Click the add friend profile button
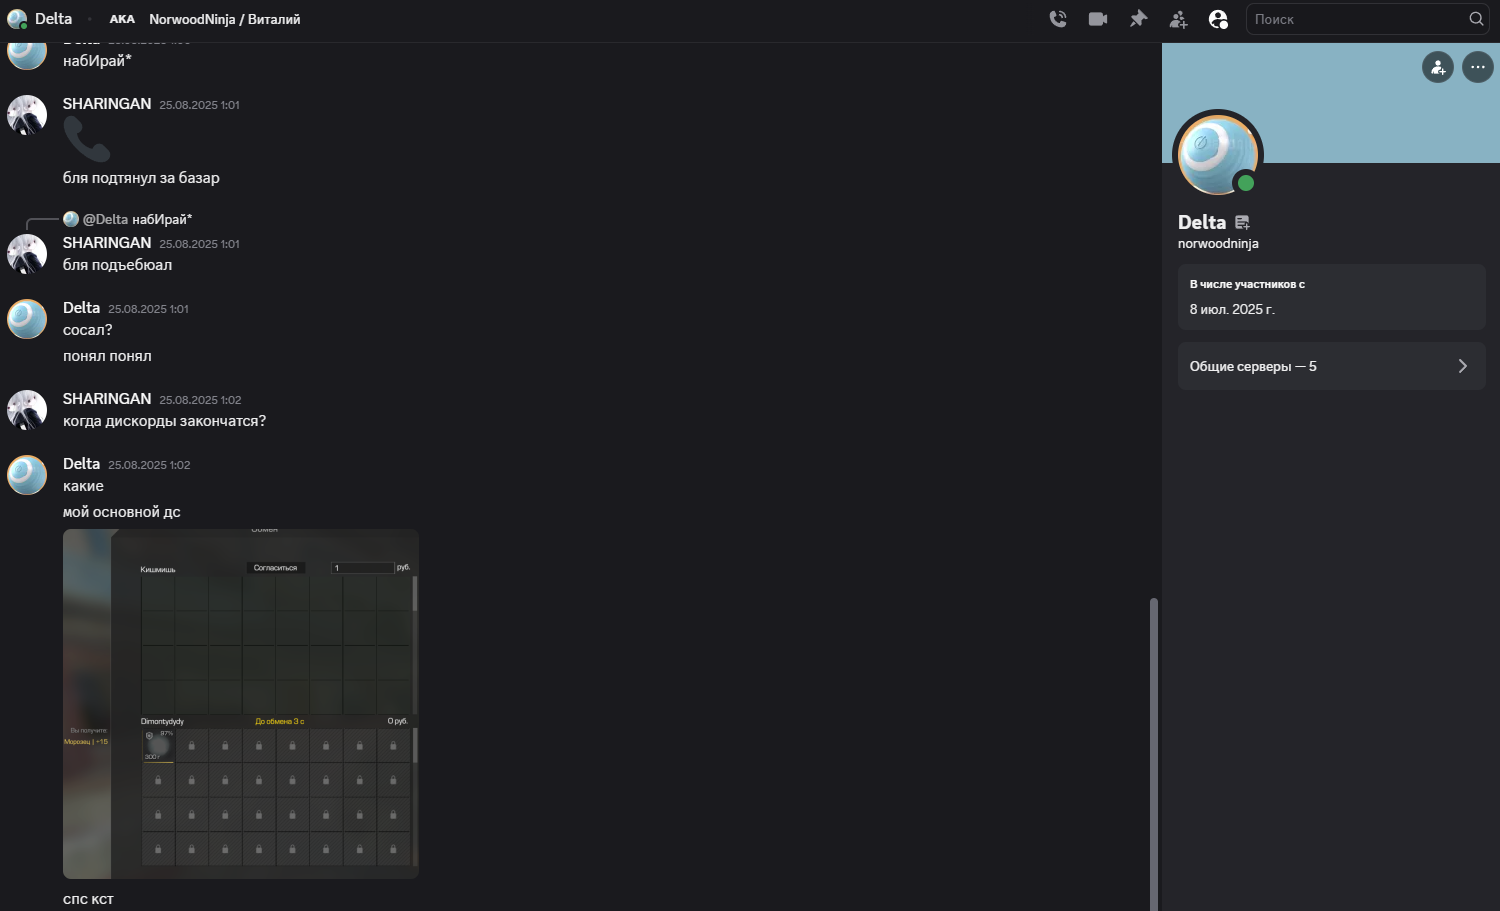 [1438, 67]
